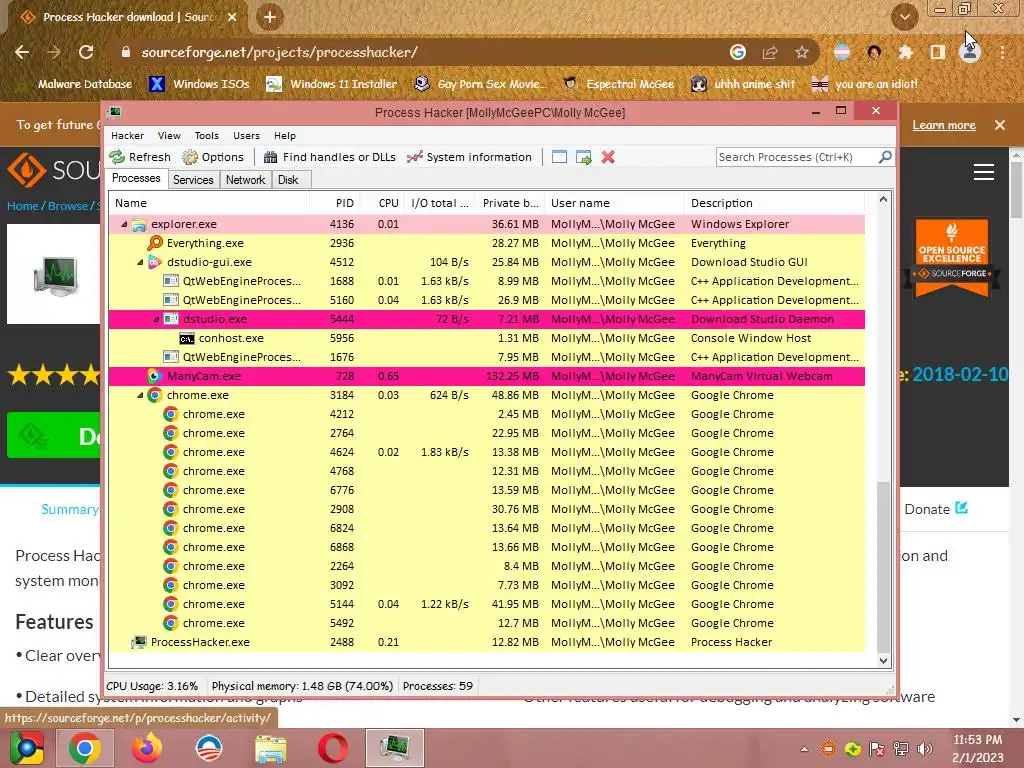Open Malware Database bookmark
This screenshot has width=1024, height=768.
pyautogui.click(x=85, y=84)
